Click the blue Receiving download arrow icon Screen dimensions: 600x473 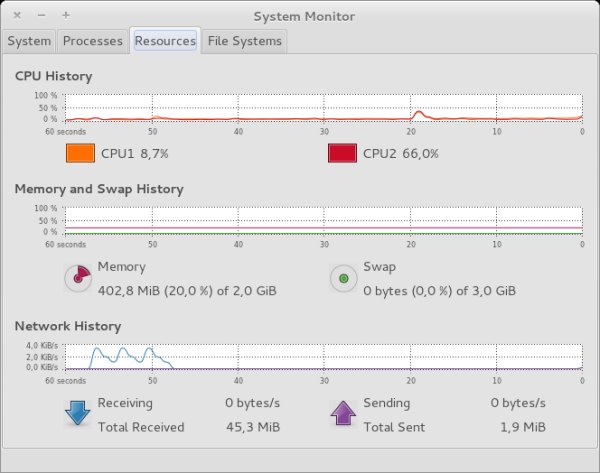[x=78, y=413]
